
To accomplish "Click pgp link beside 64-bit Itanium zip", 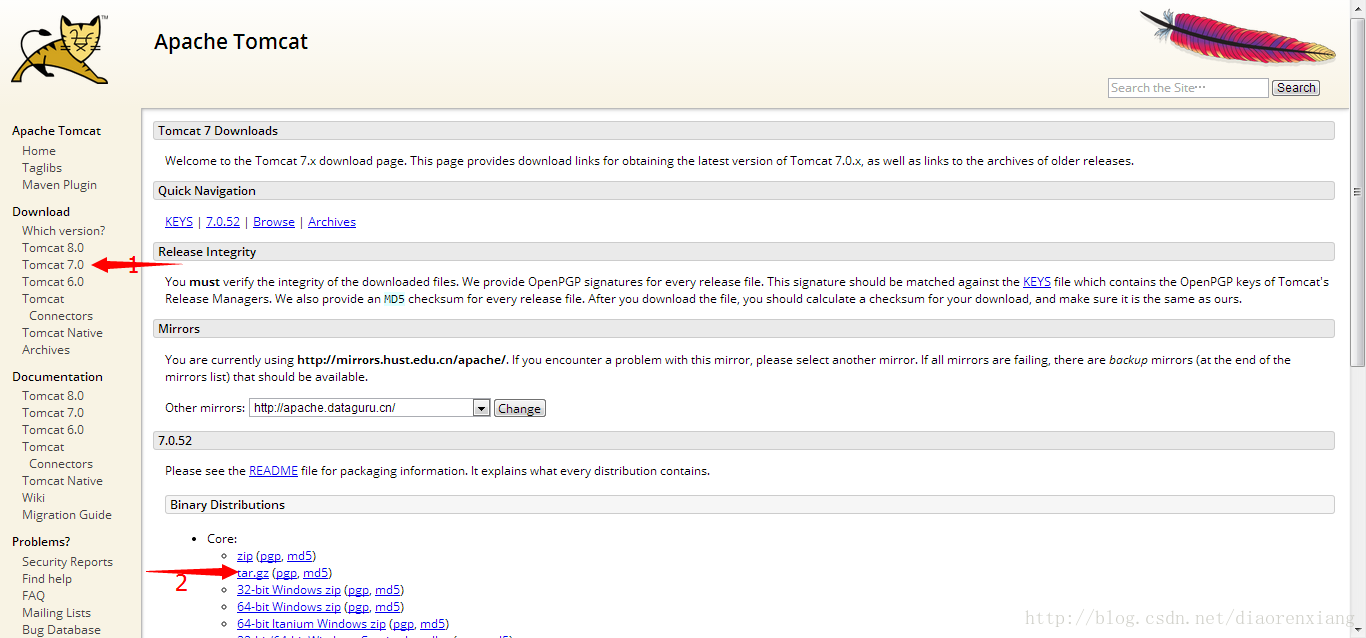I will 403,624.
